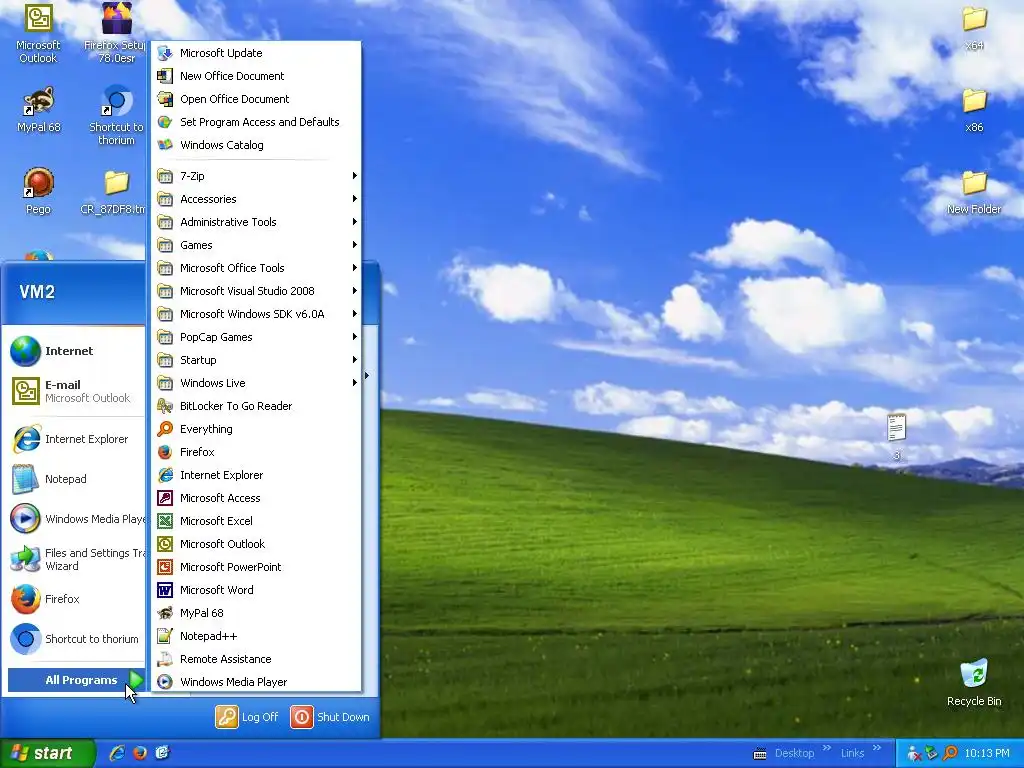Viewport: 1024px width, 768px height.
Task: Click the New Office Document icon
Action: [165, 76]
